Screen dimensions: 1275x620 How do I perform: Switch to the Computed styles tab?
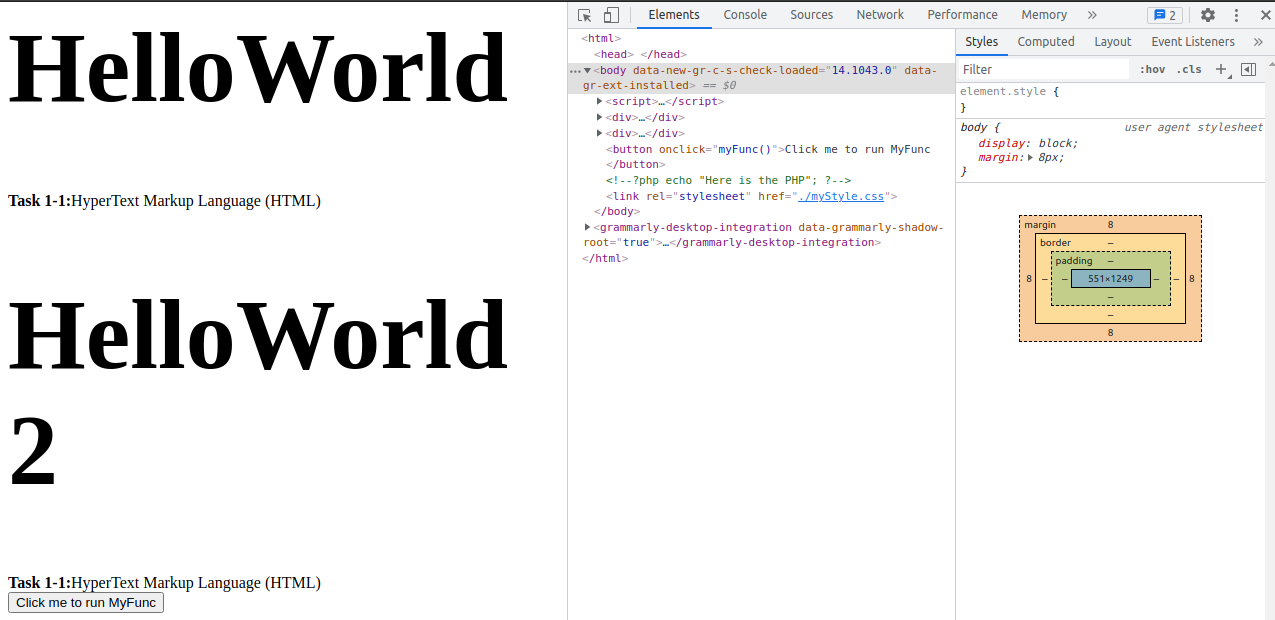click(1045, 42)
